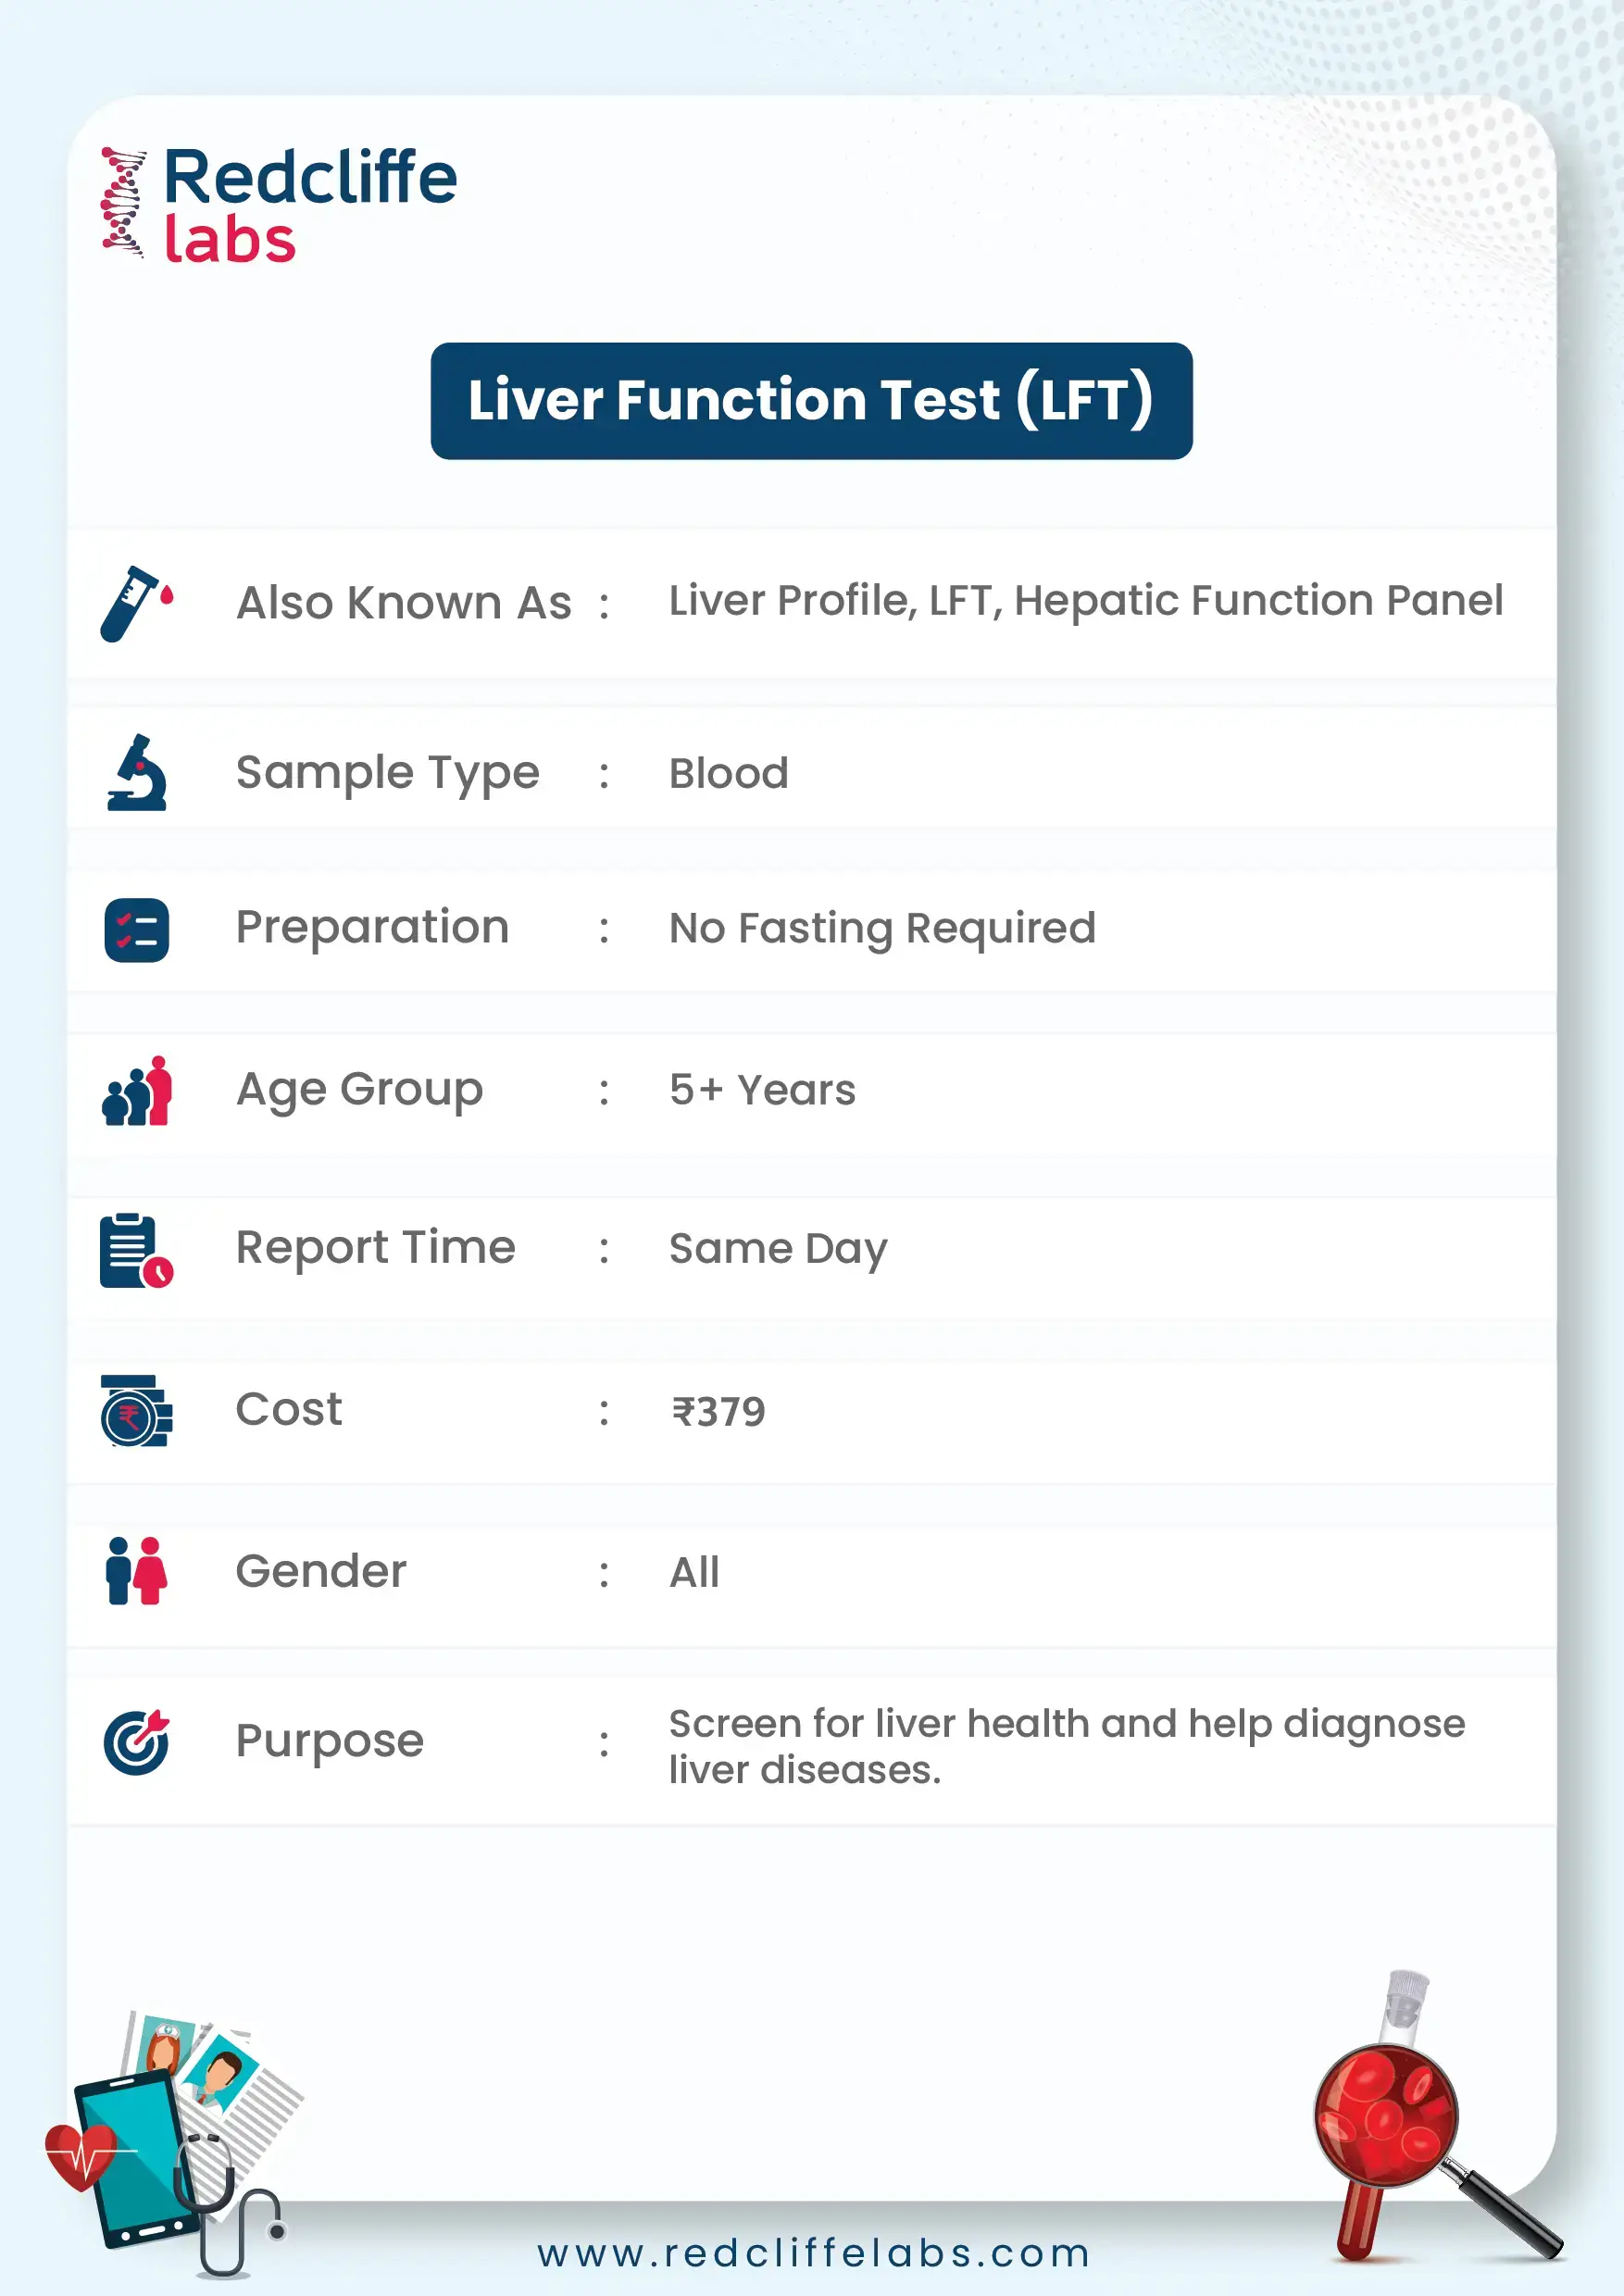Click the clipboard clock icon beside Report Time
The height and width of the screenshot is (2296, 1624).
tap(136, 1250)
